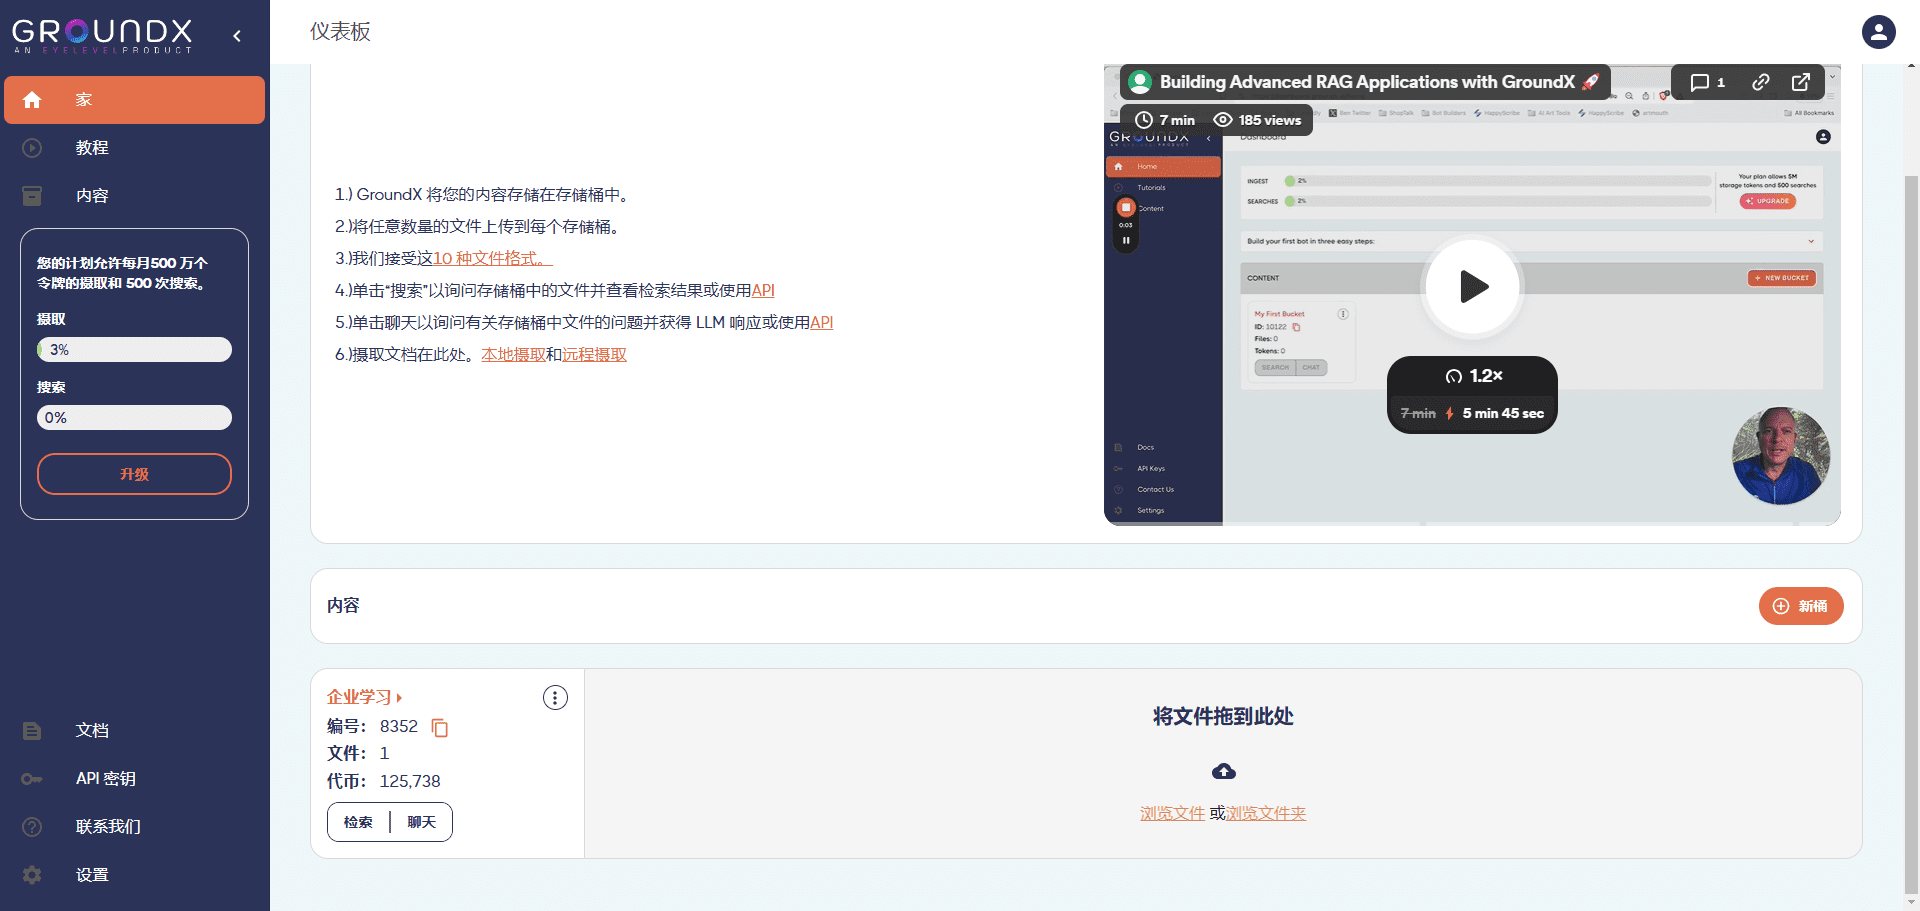Click the settings gear icon
1920x911 pixels.
[32, 875]
